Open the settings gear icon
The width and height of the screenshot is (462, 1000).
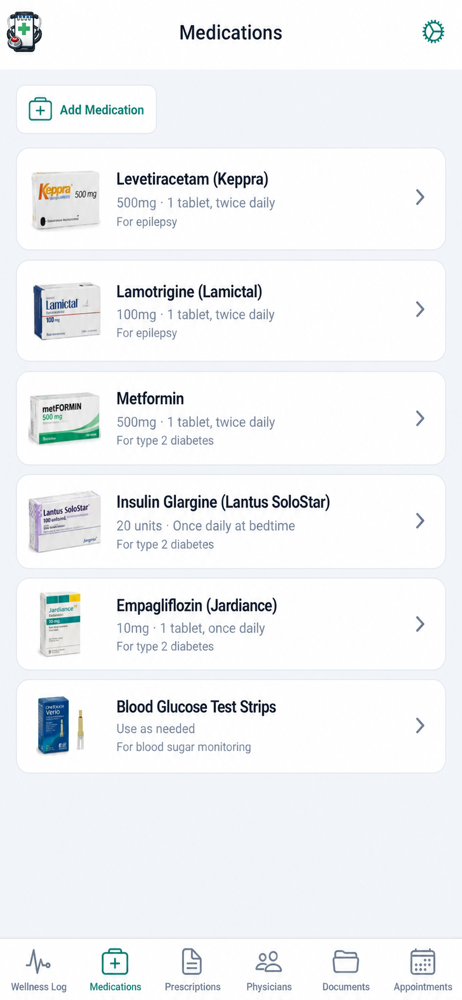[433, 31]
